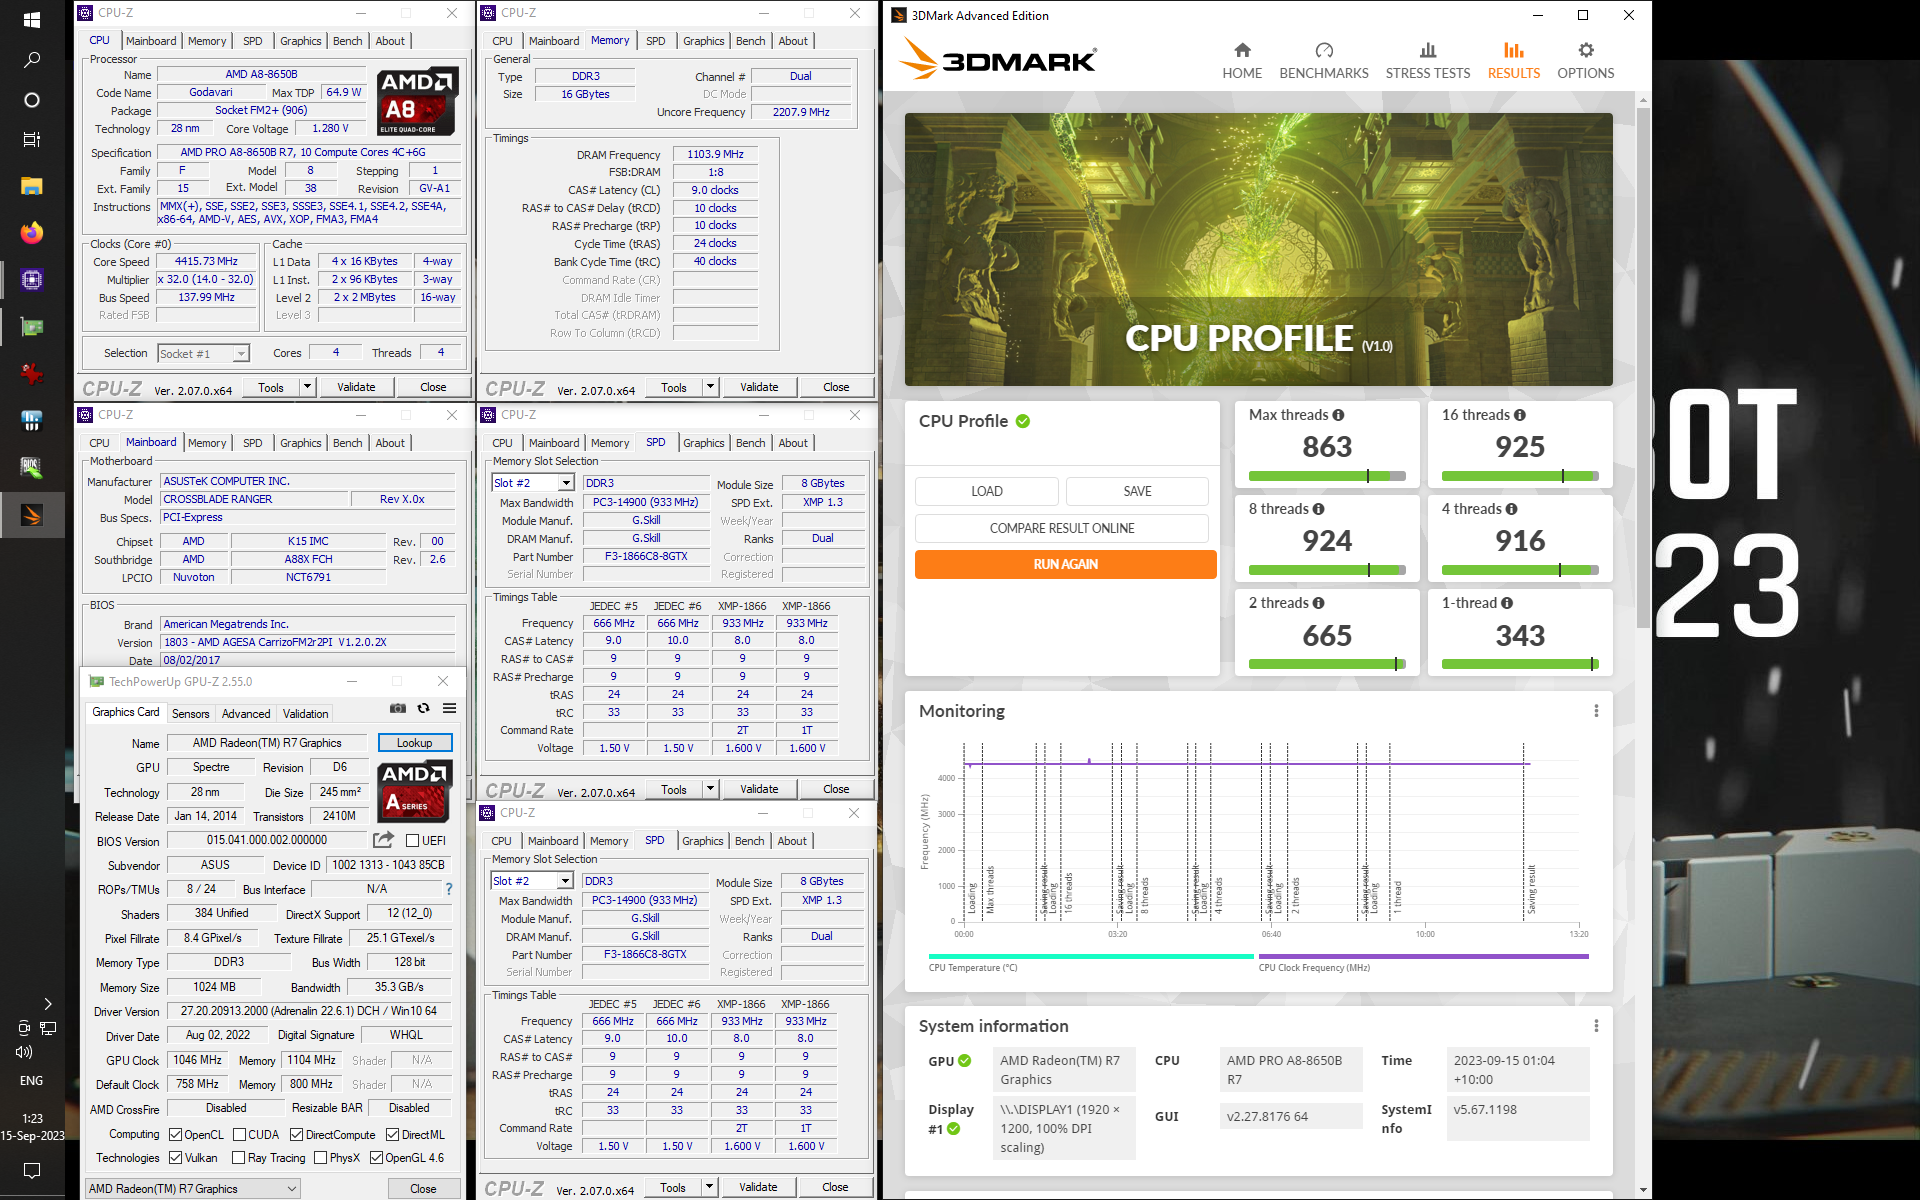Viewport: 1920px width, 1200px height.
Task: Toggle PhysX checkbox in GPU-Z
Action: 321,1158
